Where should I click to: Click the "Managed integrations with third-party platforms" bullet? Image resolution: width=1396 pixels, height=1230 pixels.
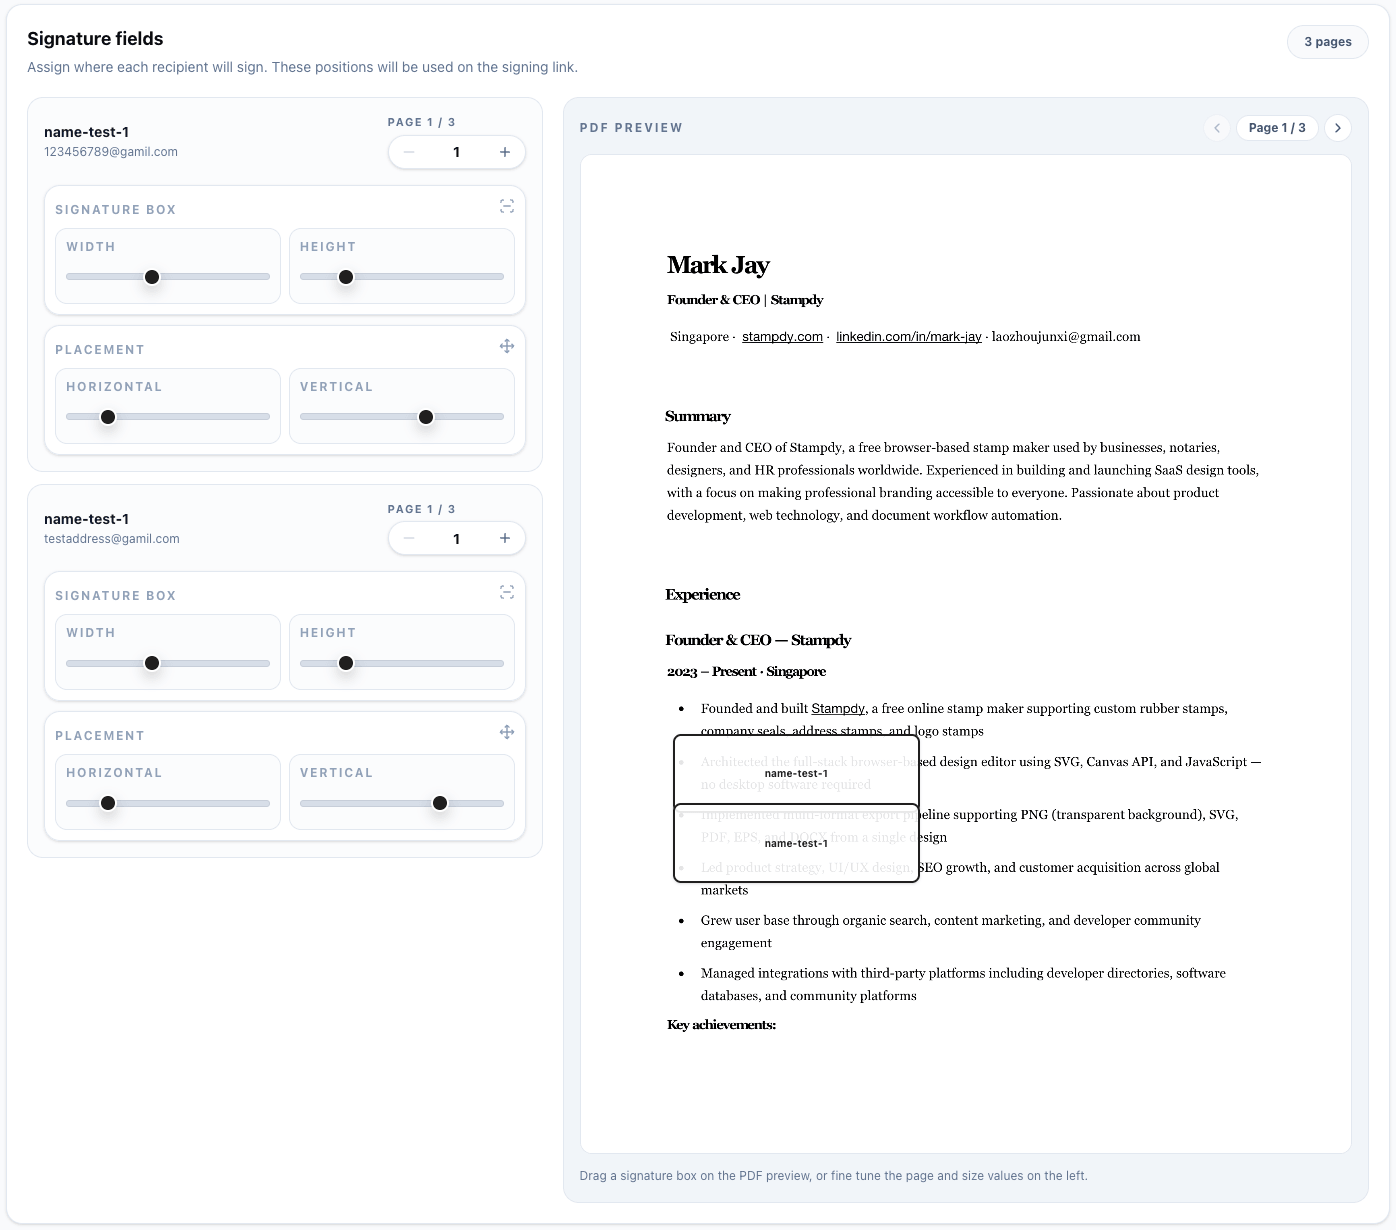coord(963,984)
